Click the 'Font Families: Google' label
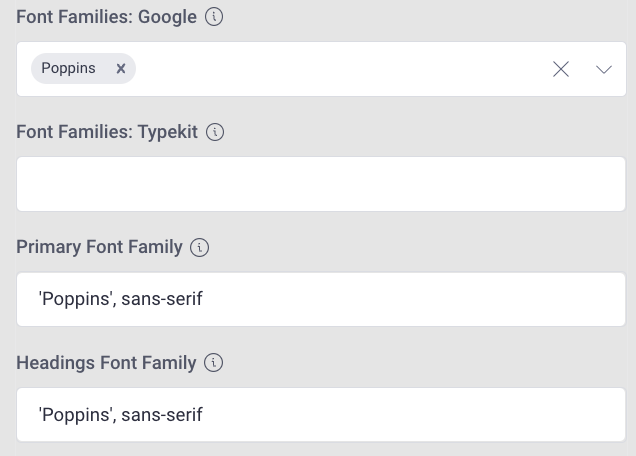Image resolution: width=636 pixels, height=456 pixels. click(106, 17)
